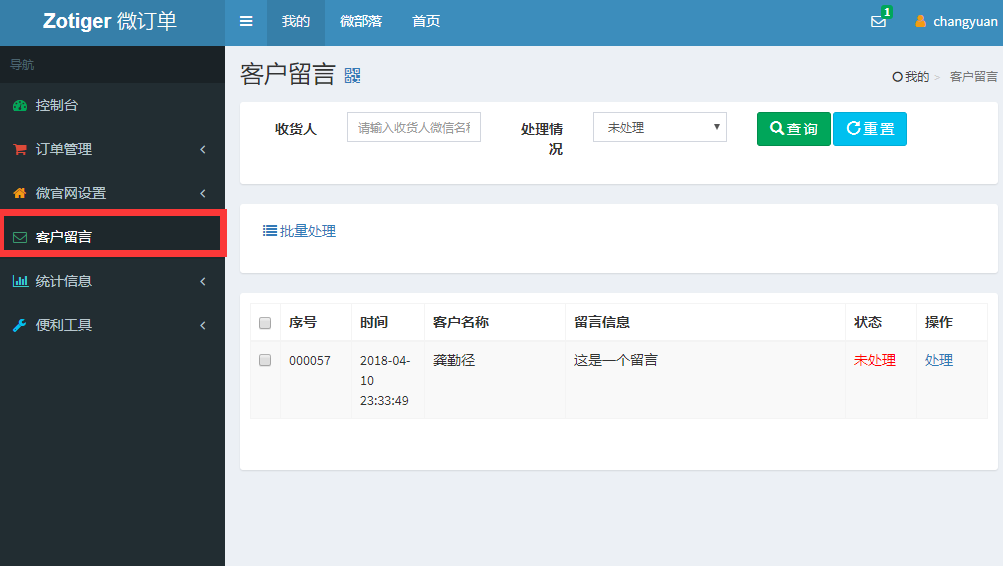Image resolution: width=1003 pixels, height=566 pixels.
Task: Click the changyuan username link
Action: click(x=965, y=22)
